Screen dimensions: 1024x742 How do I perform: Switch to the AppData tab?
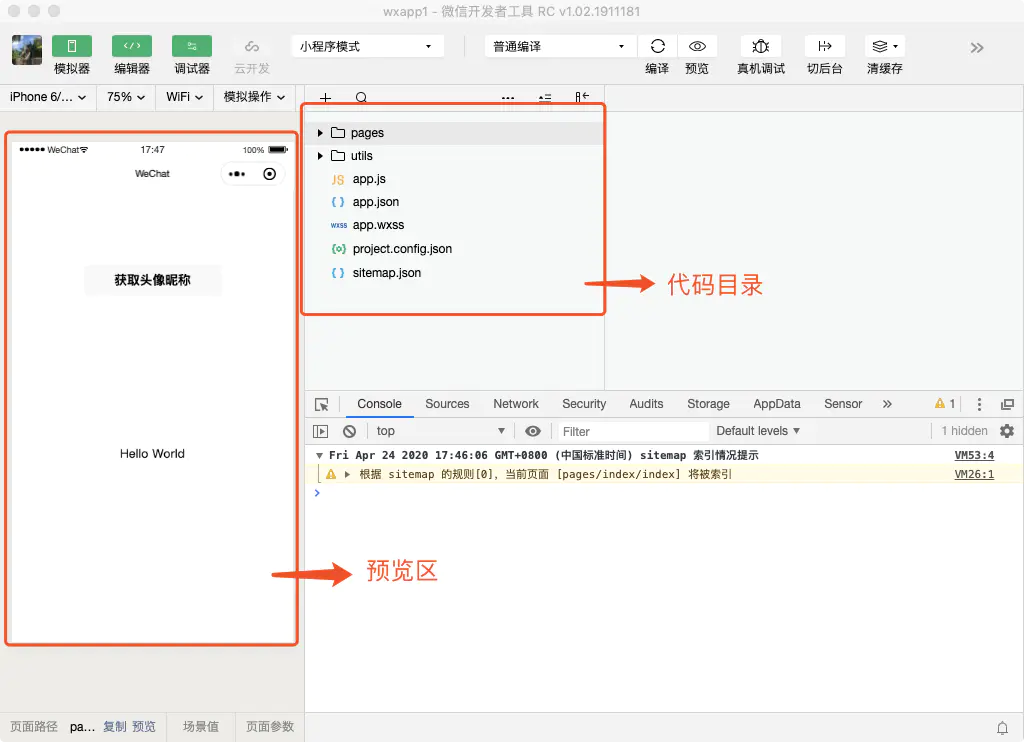(x=777, y=404)
